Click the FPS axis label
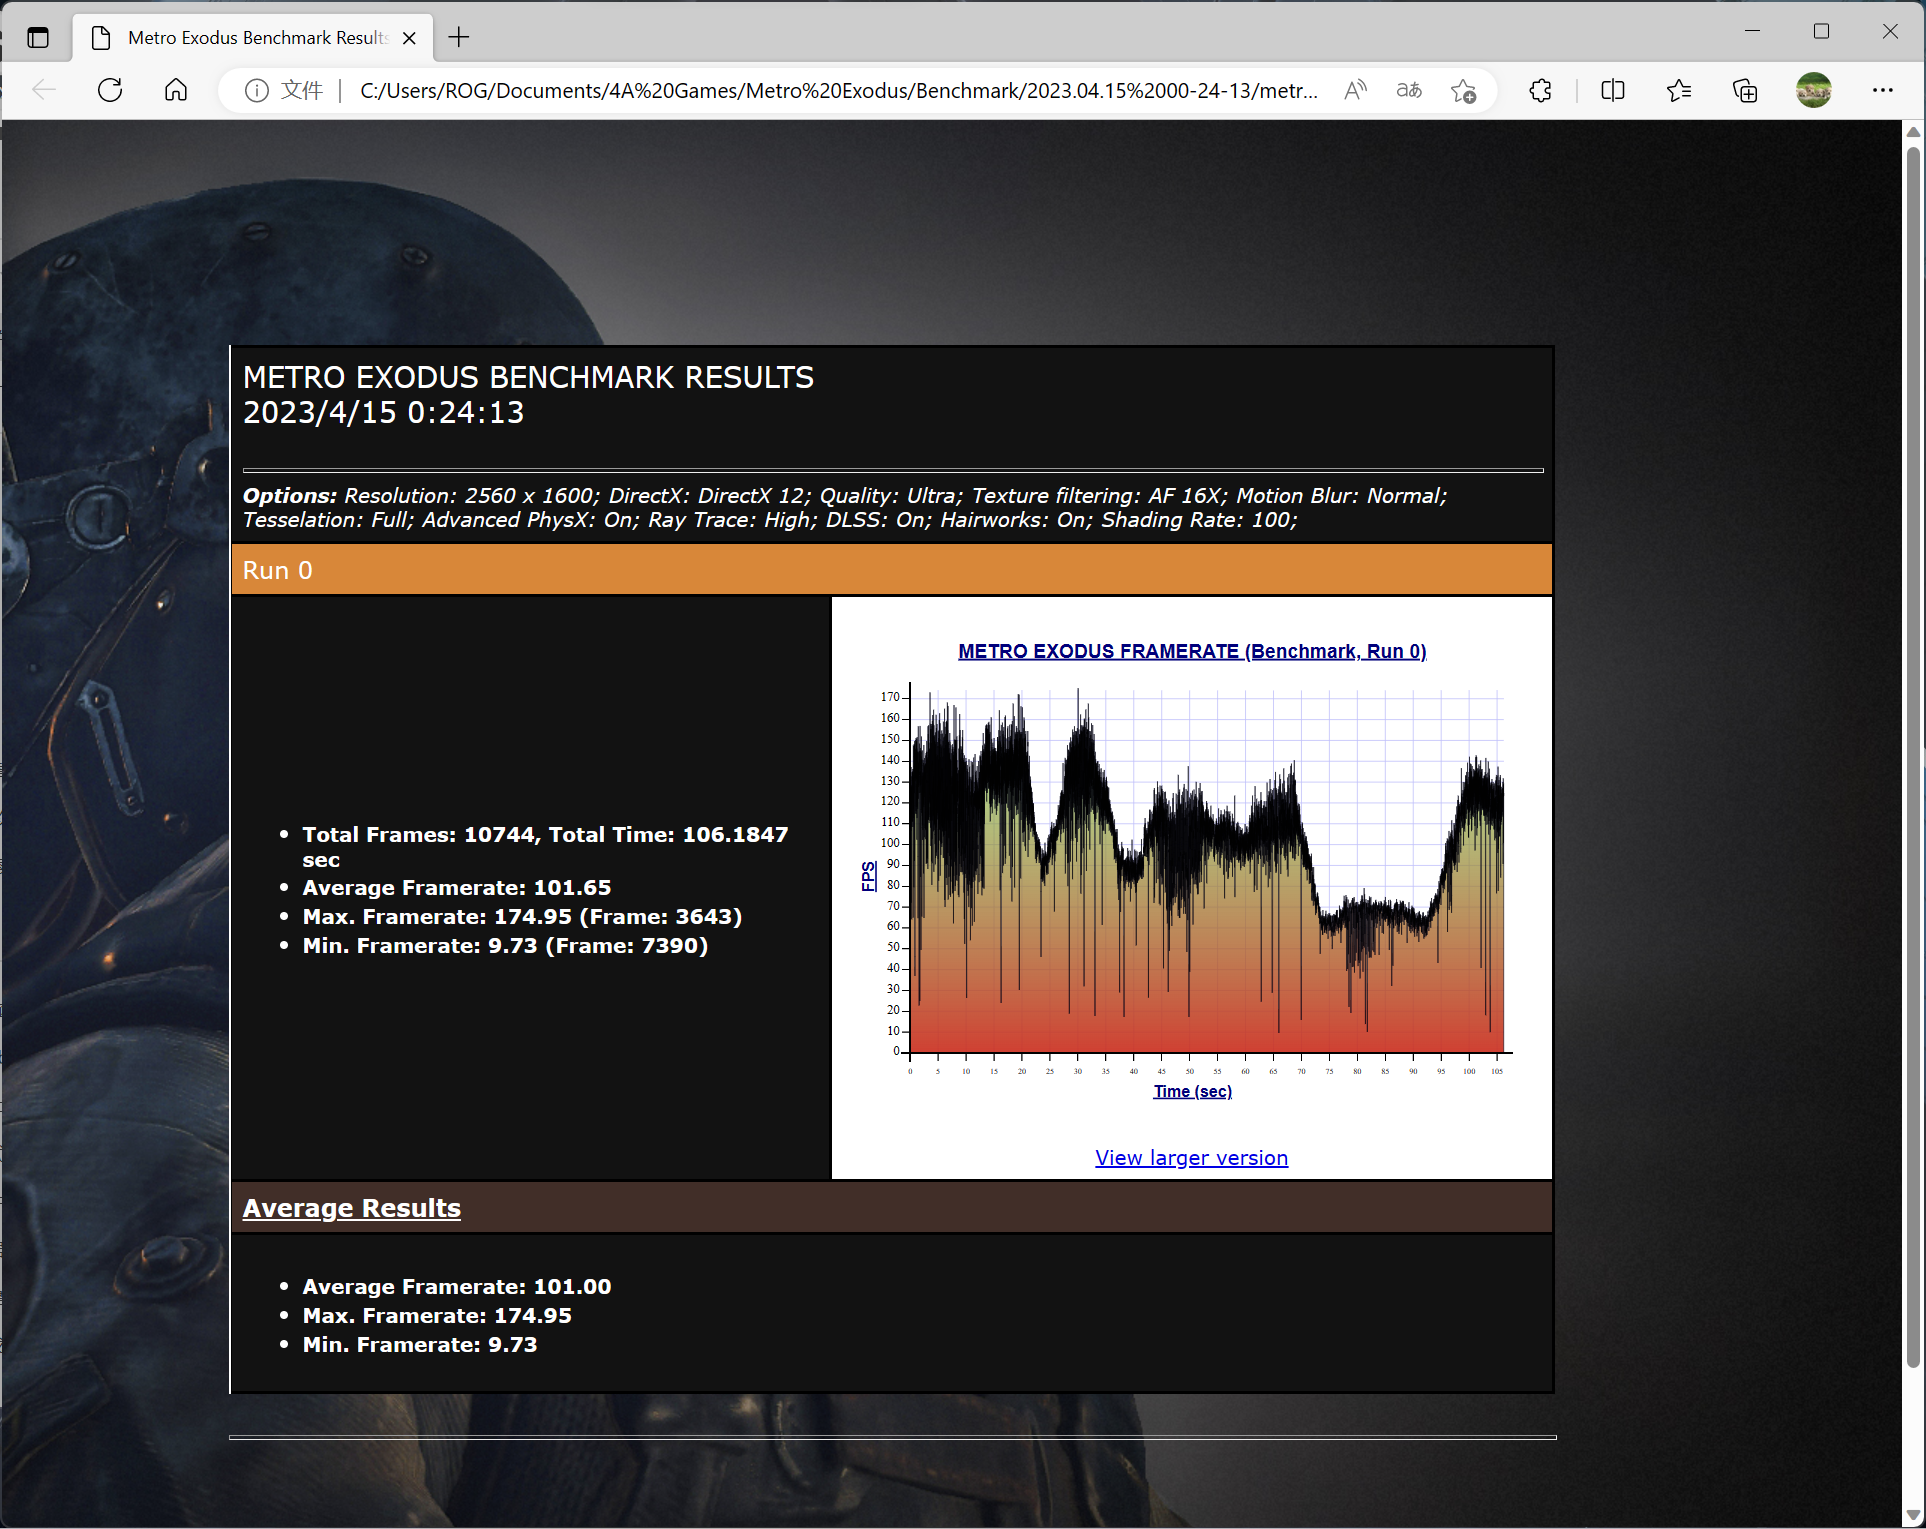This screenshot has height=1529, width=1926. point(868,875)
